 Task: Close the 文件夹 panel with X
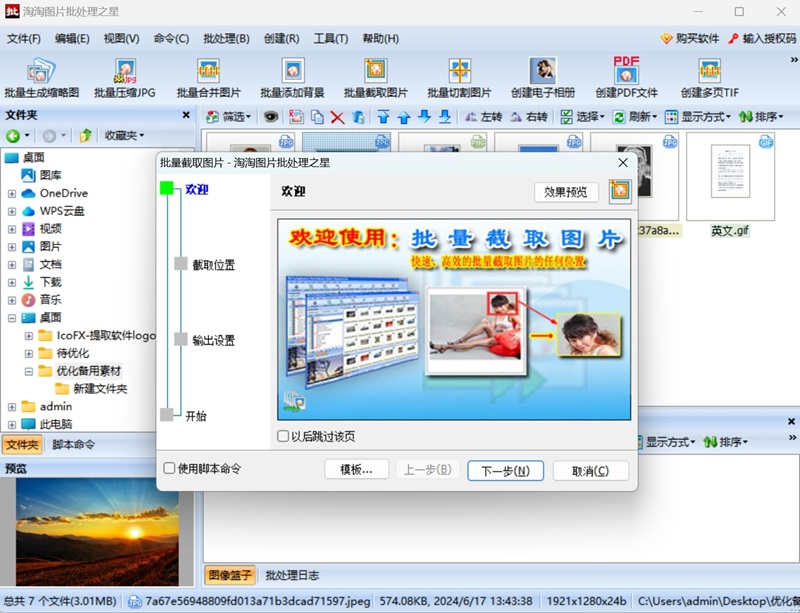coord(186,115)
